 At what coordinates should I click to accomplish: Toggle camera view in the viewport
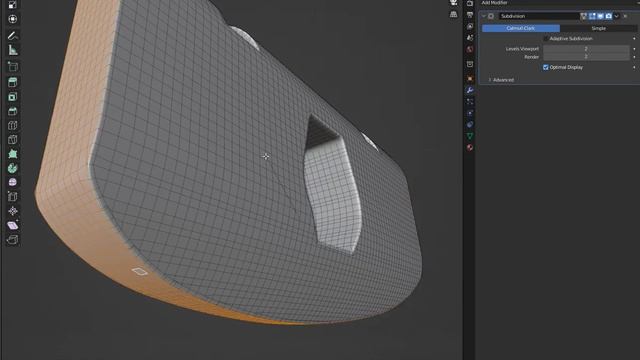pyautogui.click(x=453, y=2)
